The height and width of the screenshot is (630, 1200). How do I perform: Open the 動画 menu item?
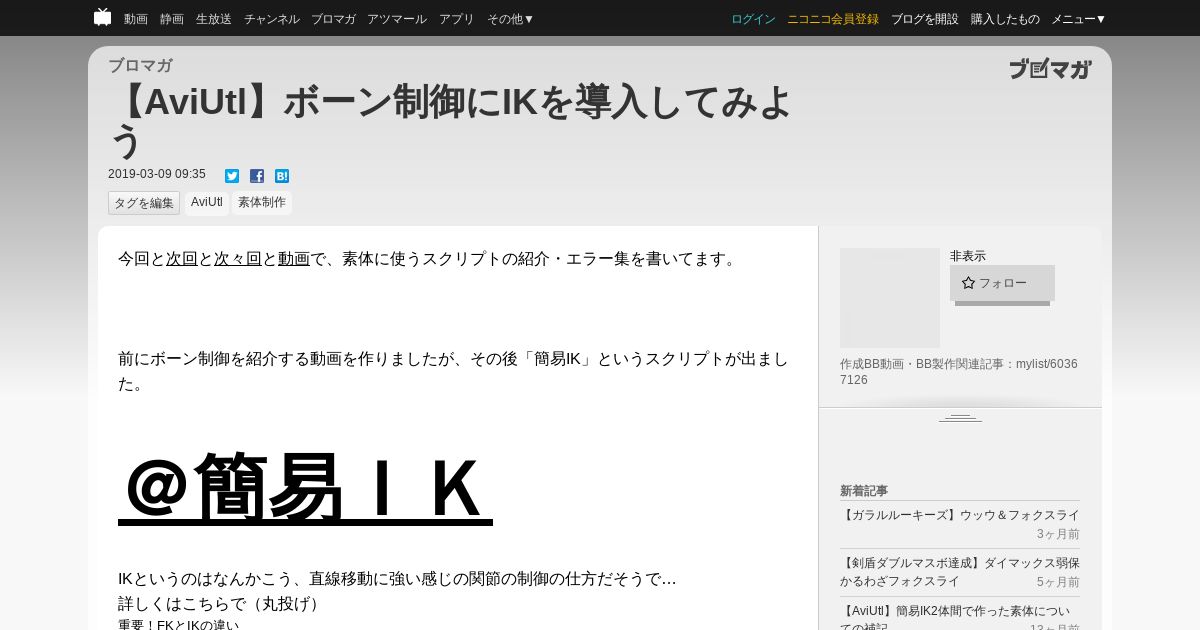tap(136, 19)
